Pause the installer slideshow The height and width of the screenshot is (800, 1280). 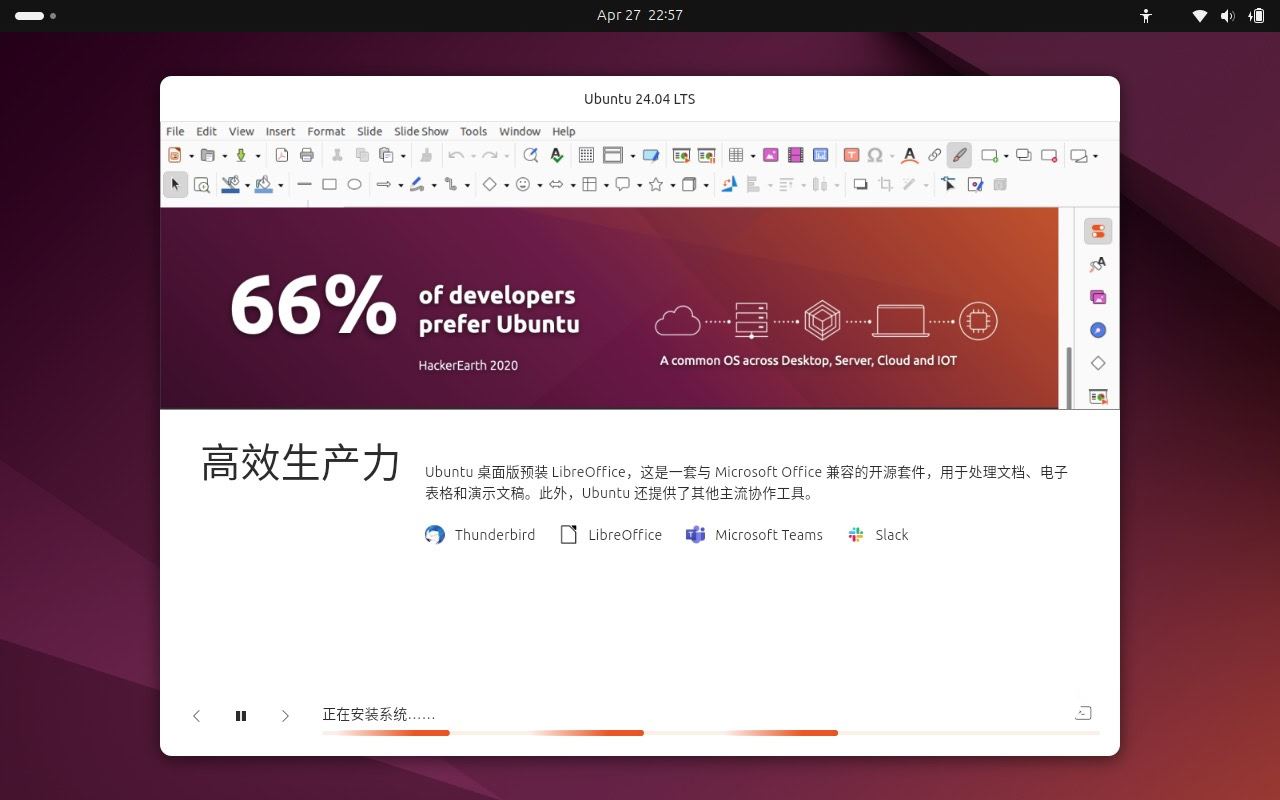(241, 716)
